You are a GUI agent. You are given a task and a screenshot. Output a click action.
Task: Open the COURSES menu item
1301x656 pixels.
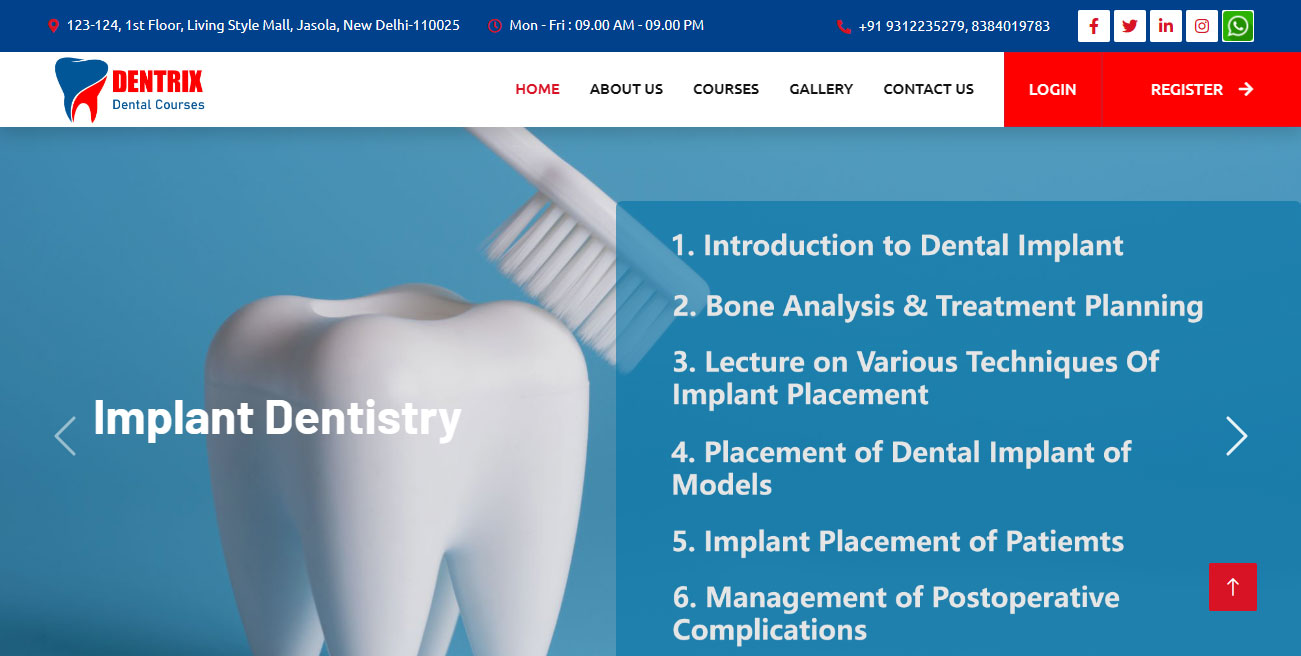tap(726, 89)
